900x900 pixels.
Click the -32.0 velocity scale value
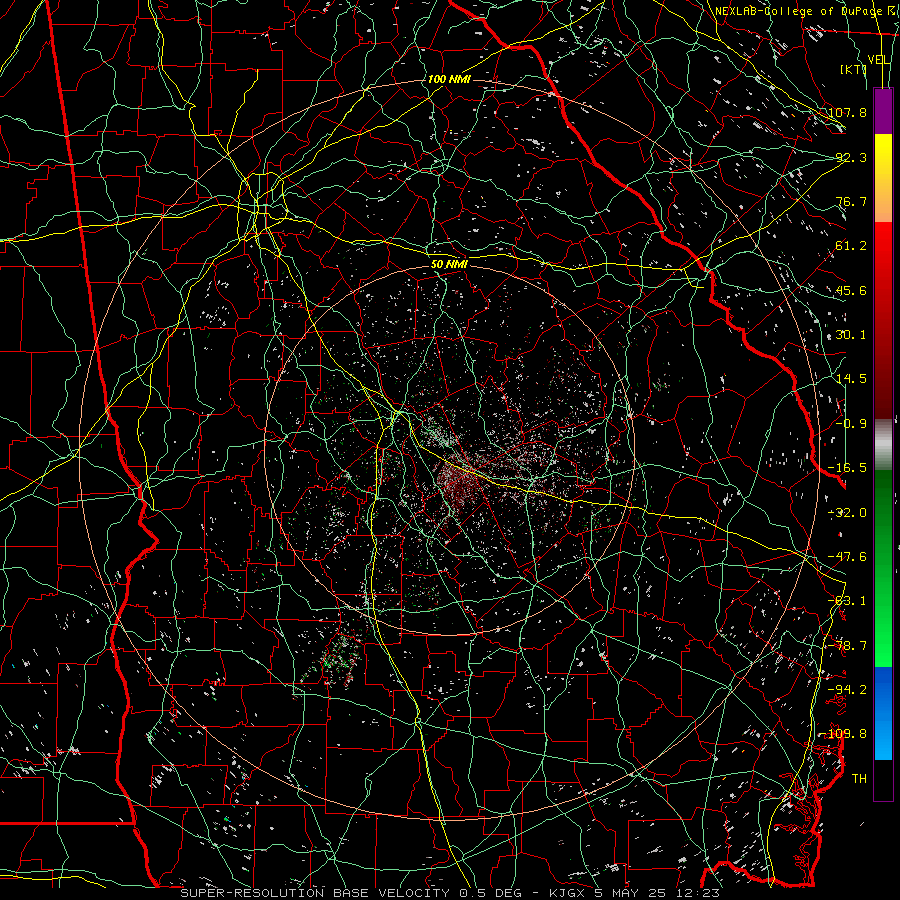pos(847,513)
